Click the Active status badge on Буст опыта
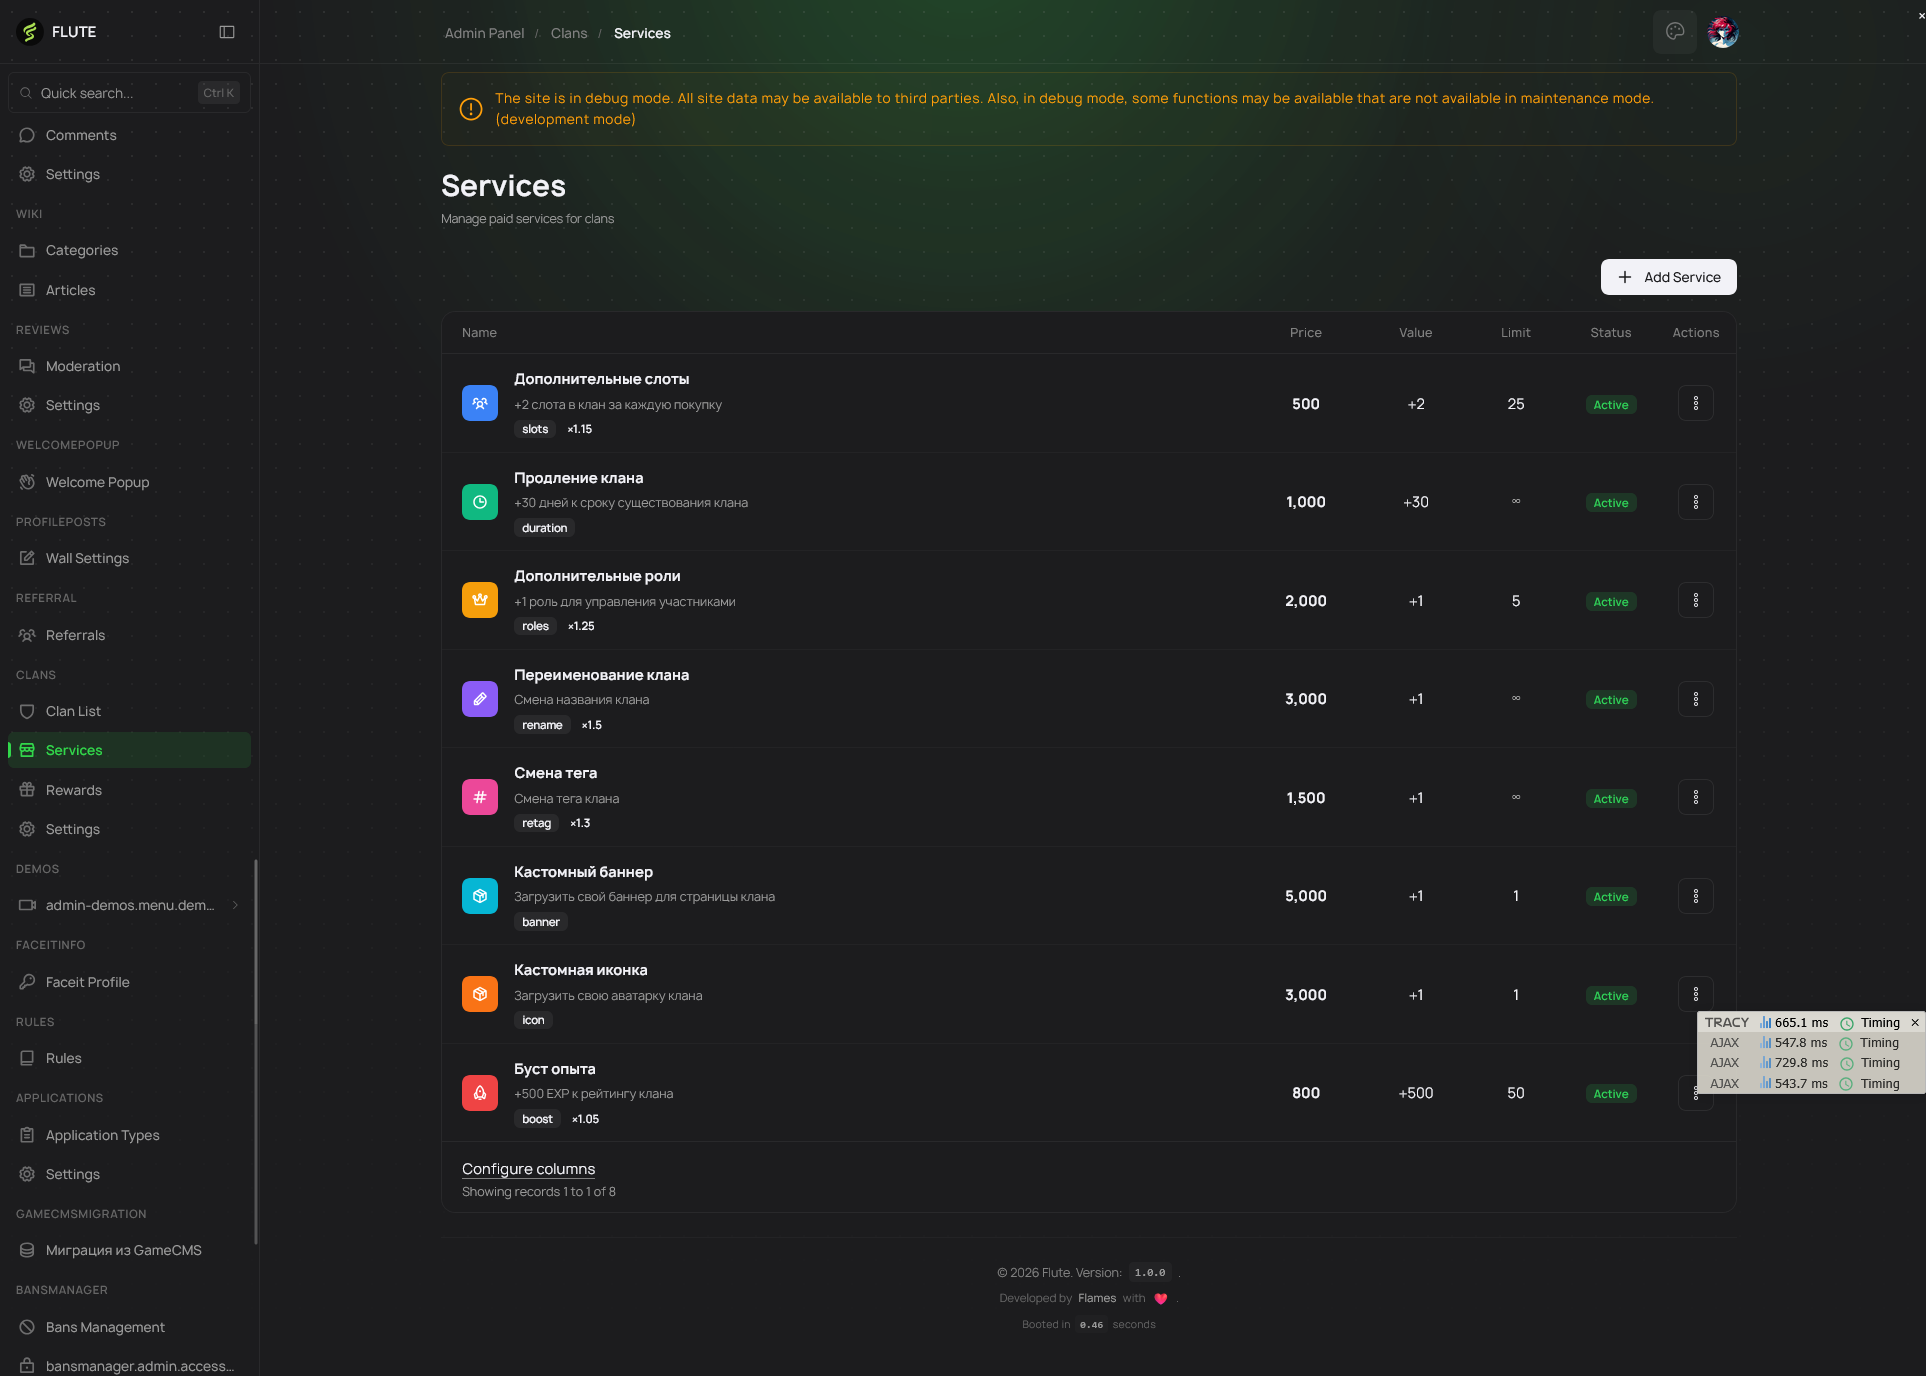1926x1376 pixels. (x=1610, y=1093)
